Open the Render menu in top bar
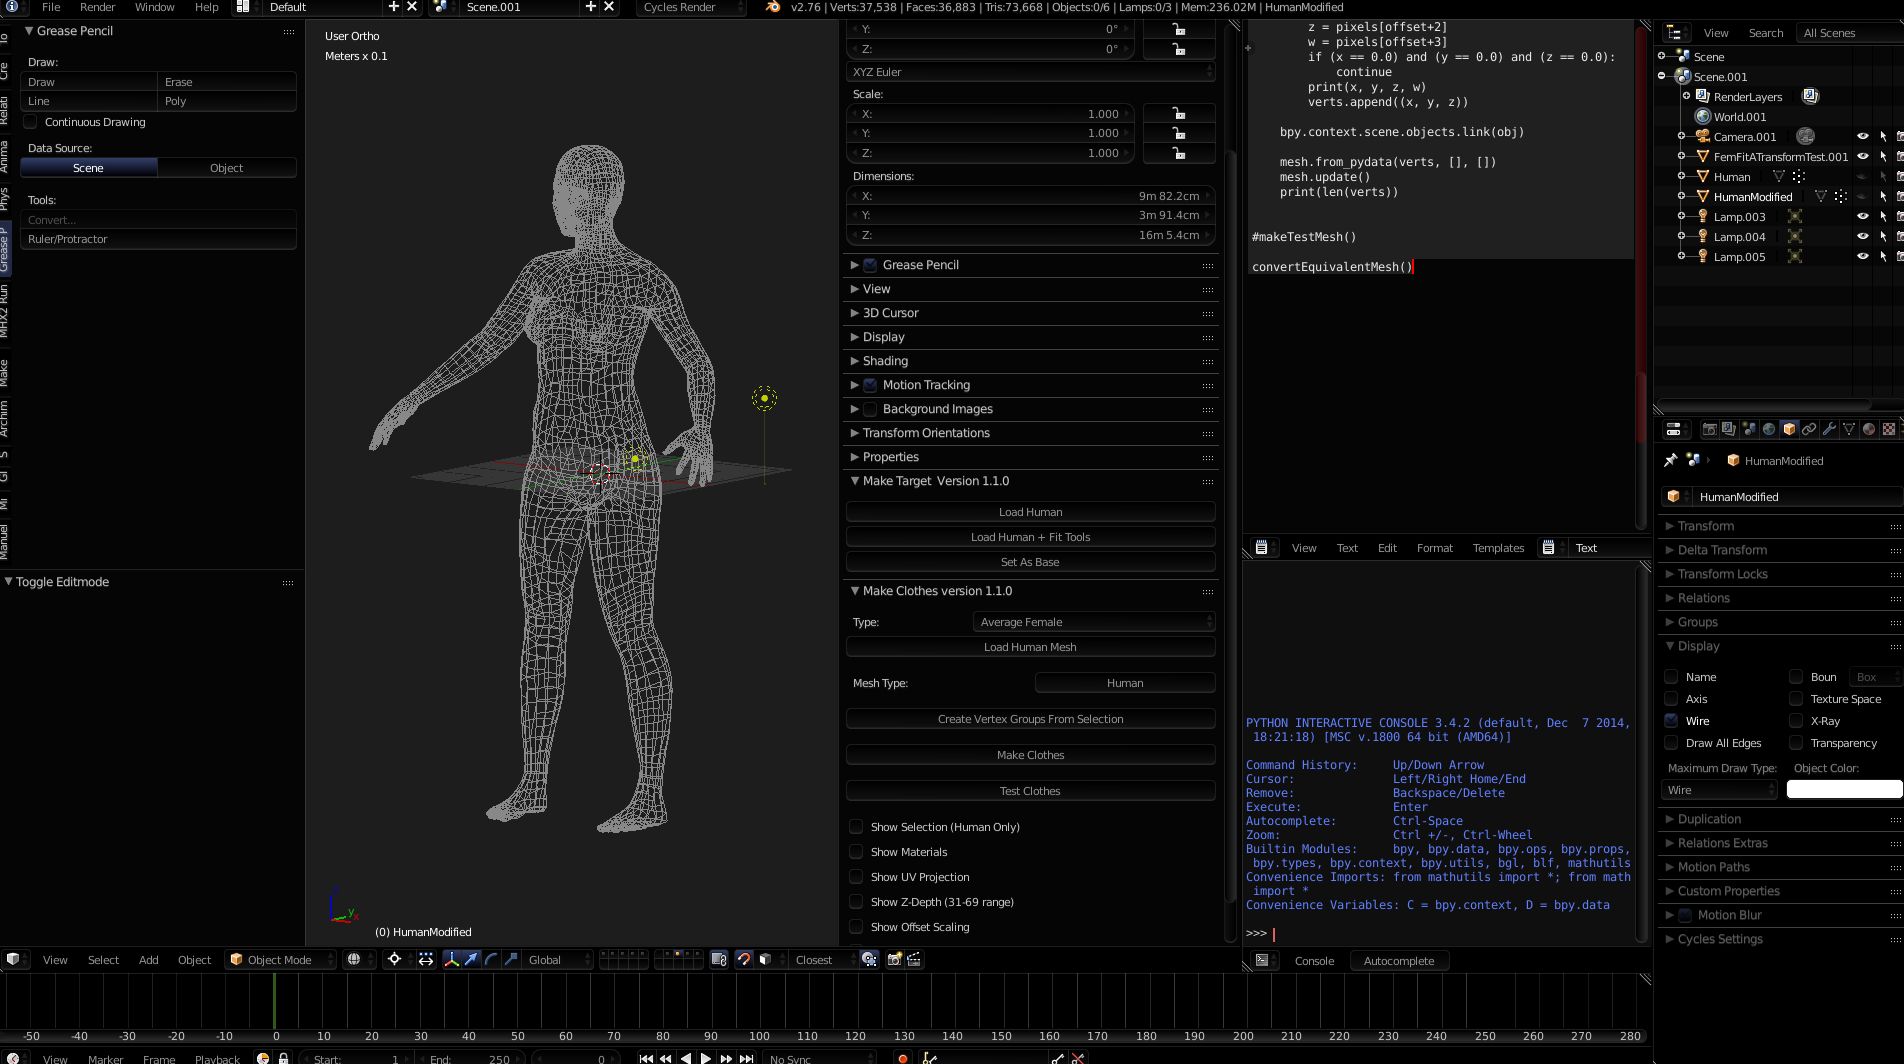 (98, 7)
